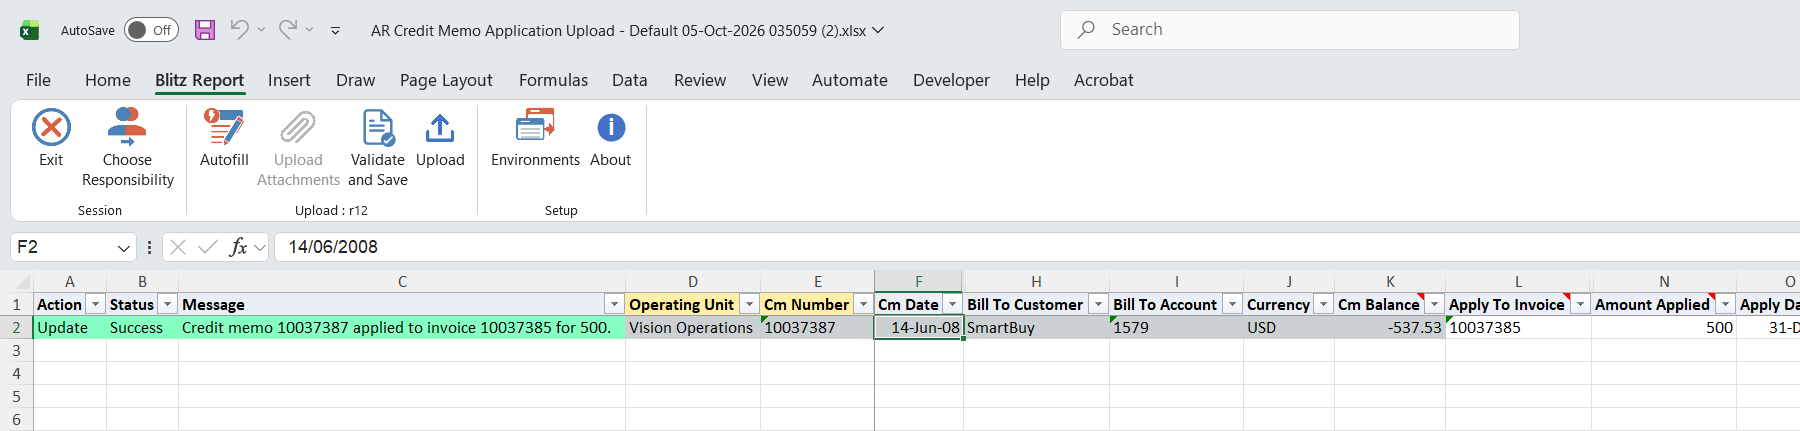Open Customize Quick Access Toolbar dropdown

point(335,31)
